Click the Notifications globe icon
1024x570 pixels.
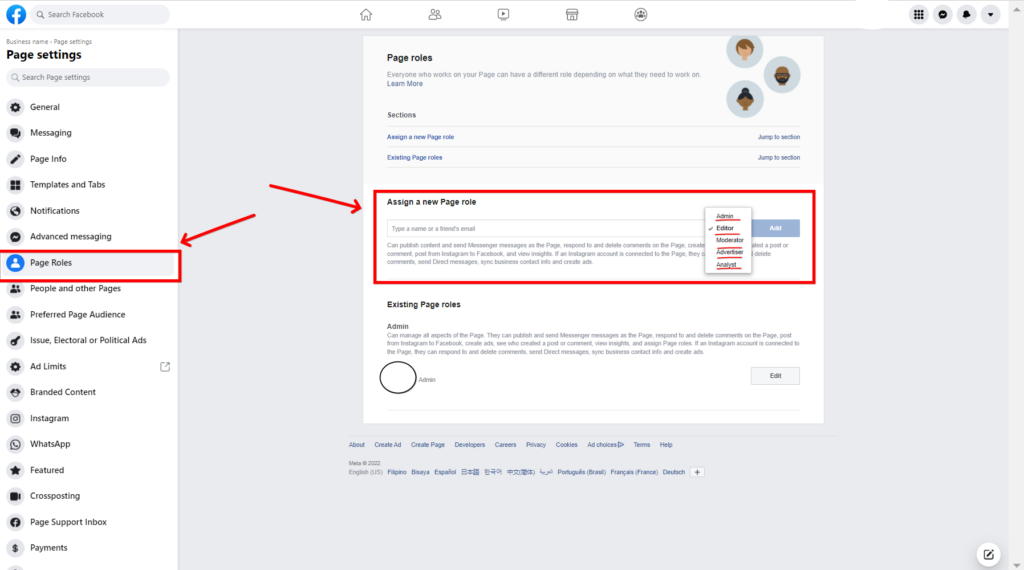pos(16,211)
